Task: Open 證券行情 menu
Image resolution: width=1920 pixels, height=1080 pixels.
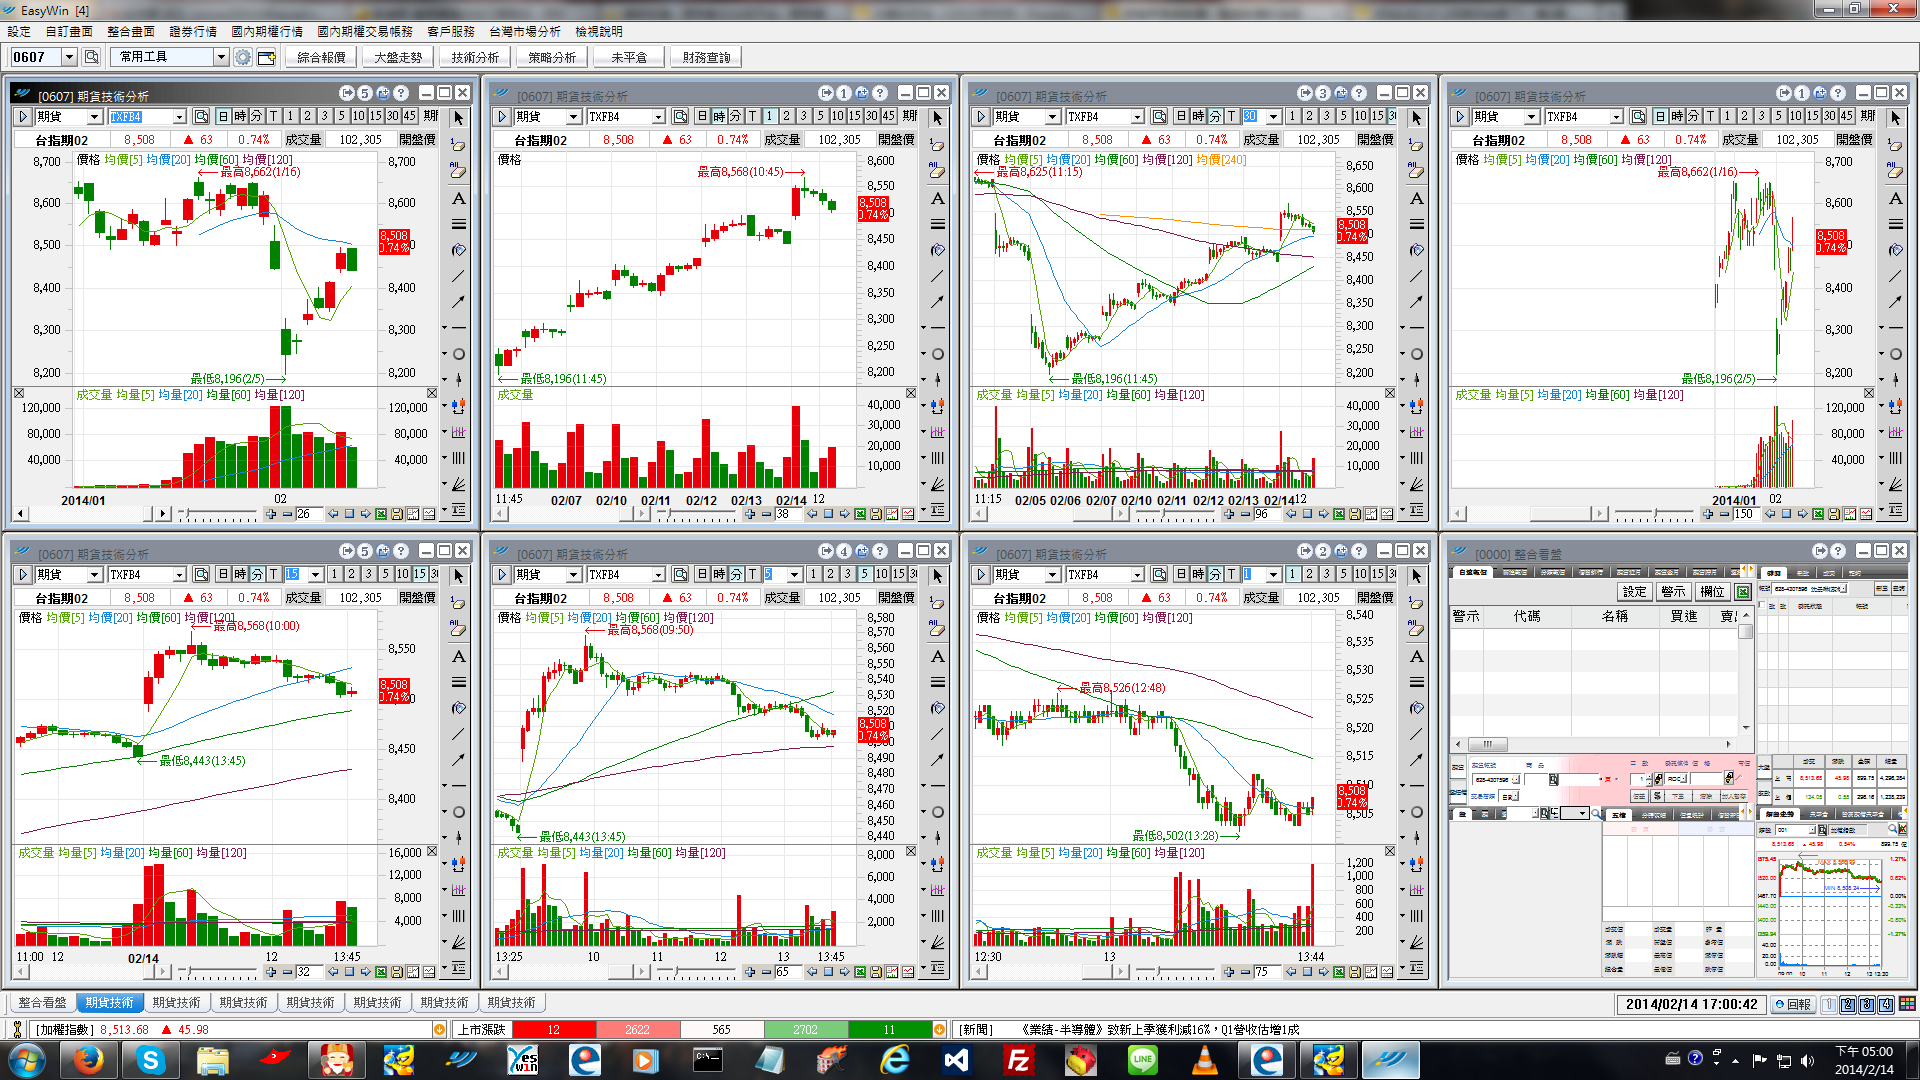Action: [193, 32]
